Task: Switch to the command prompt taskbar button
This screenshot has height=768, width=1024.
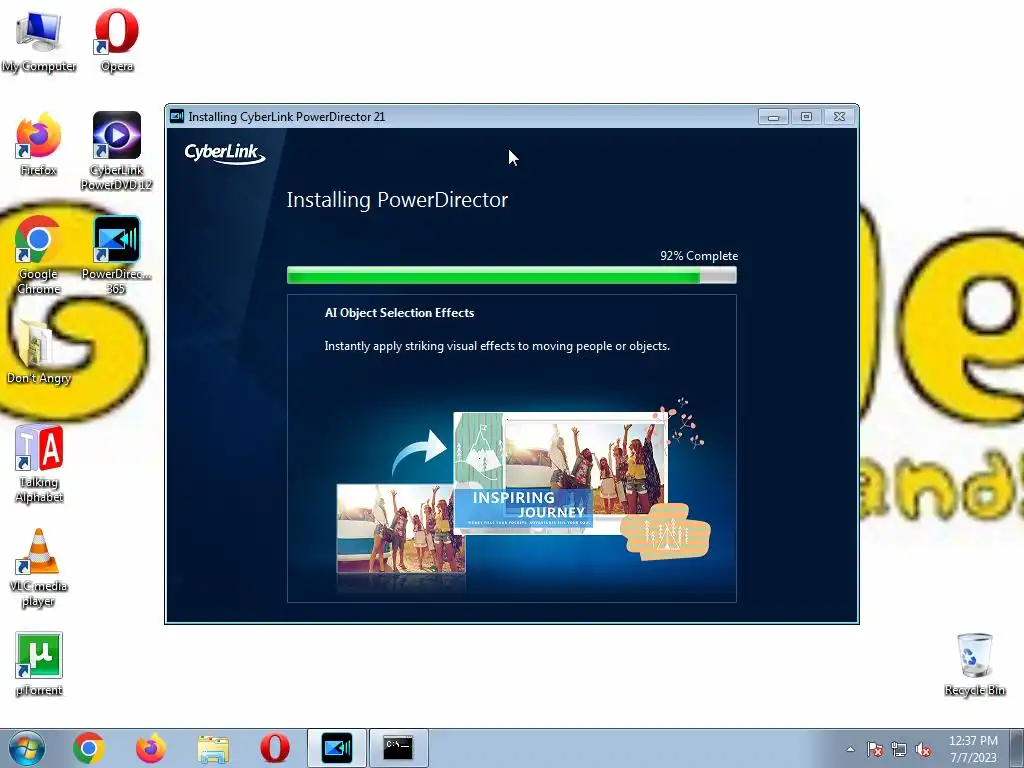Action: pos(398,748)
